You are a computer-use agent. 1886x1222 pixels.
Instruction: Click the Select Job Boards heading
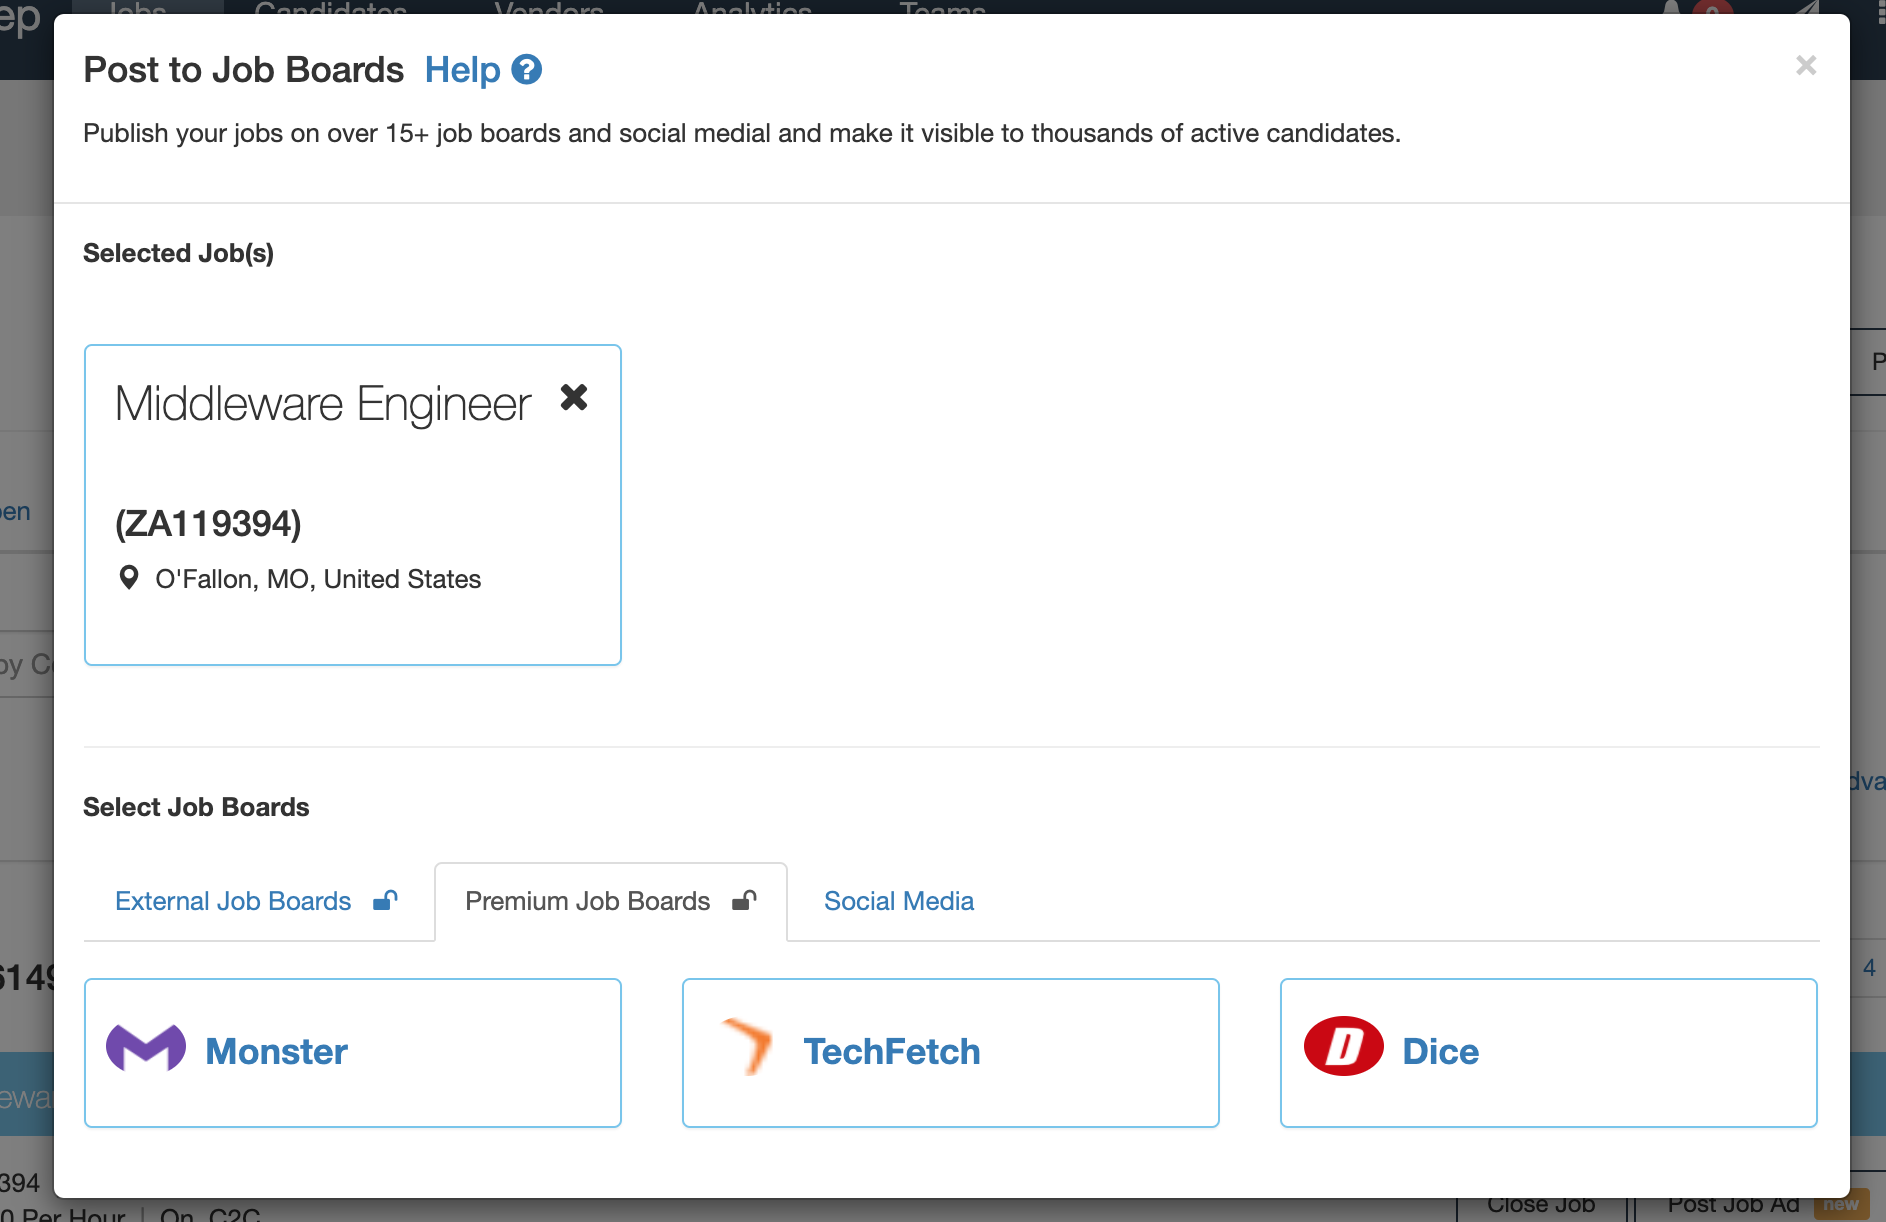pos(196,807)
